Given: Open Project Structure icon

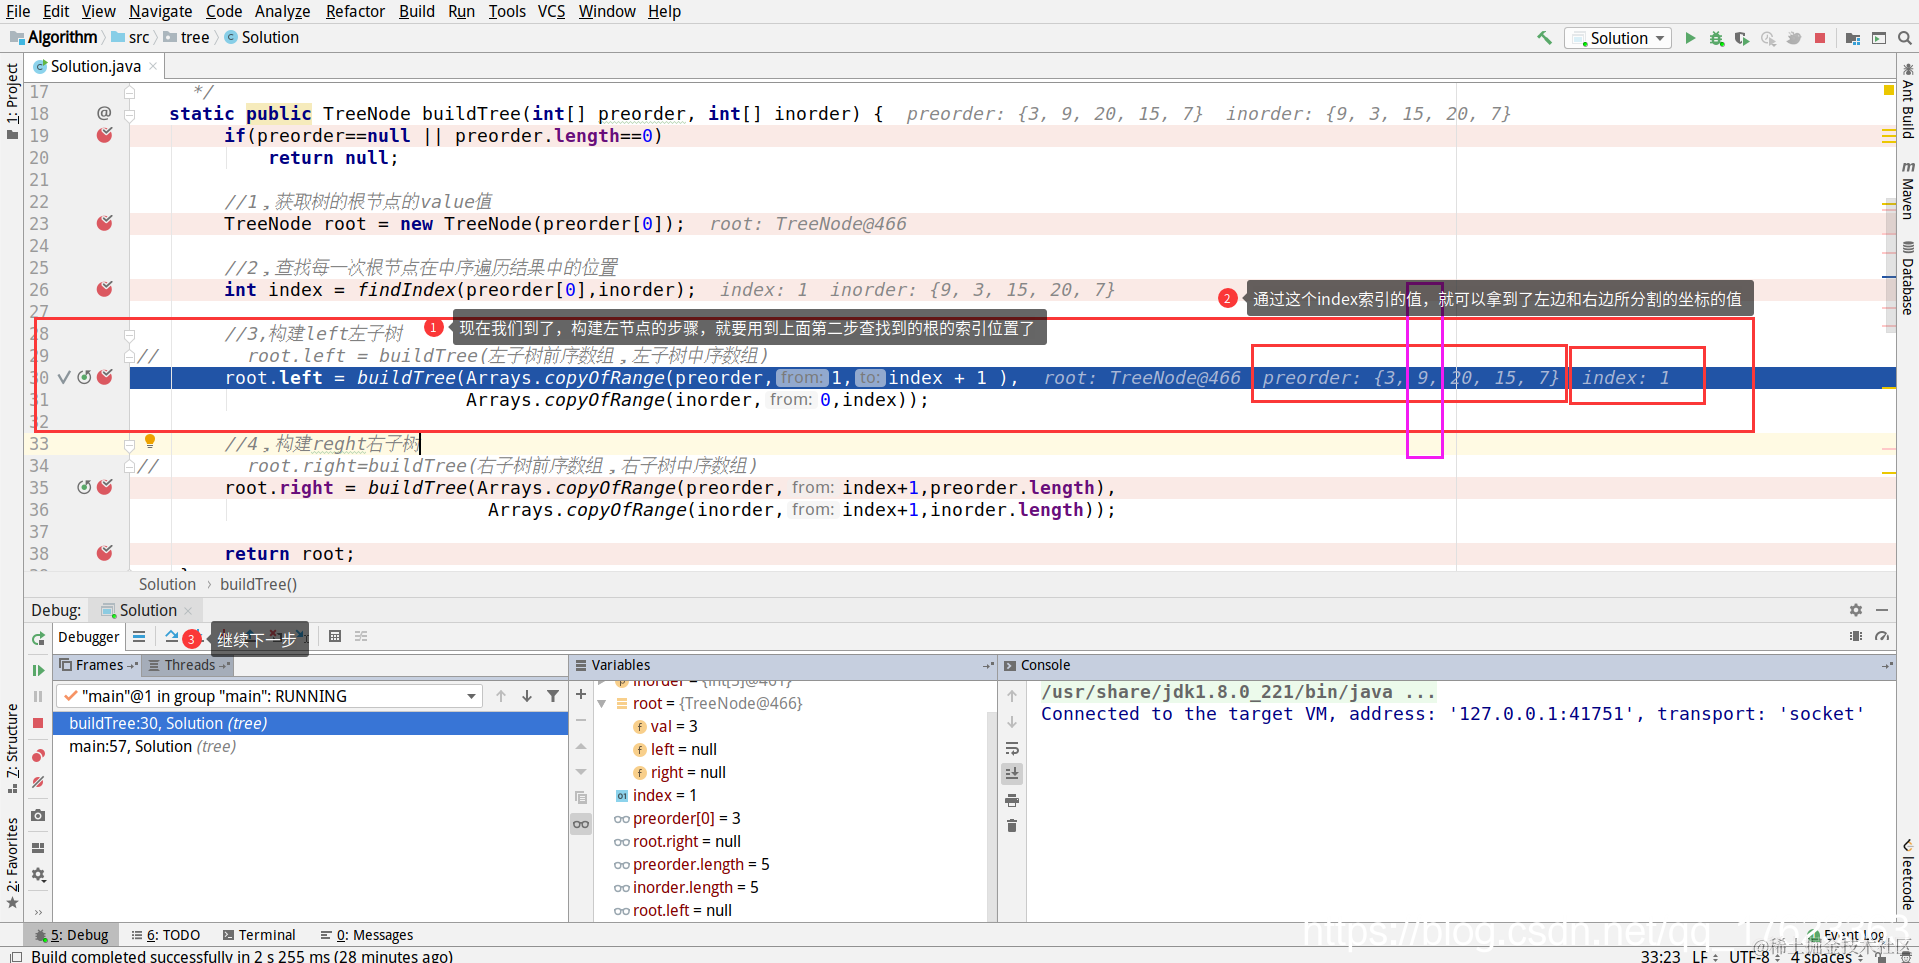Looking at the screenshot, I should [x=1853, y=38].
